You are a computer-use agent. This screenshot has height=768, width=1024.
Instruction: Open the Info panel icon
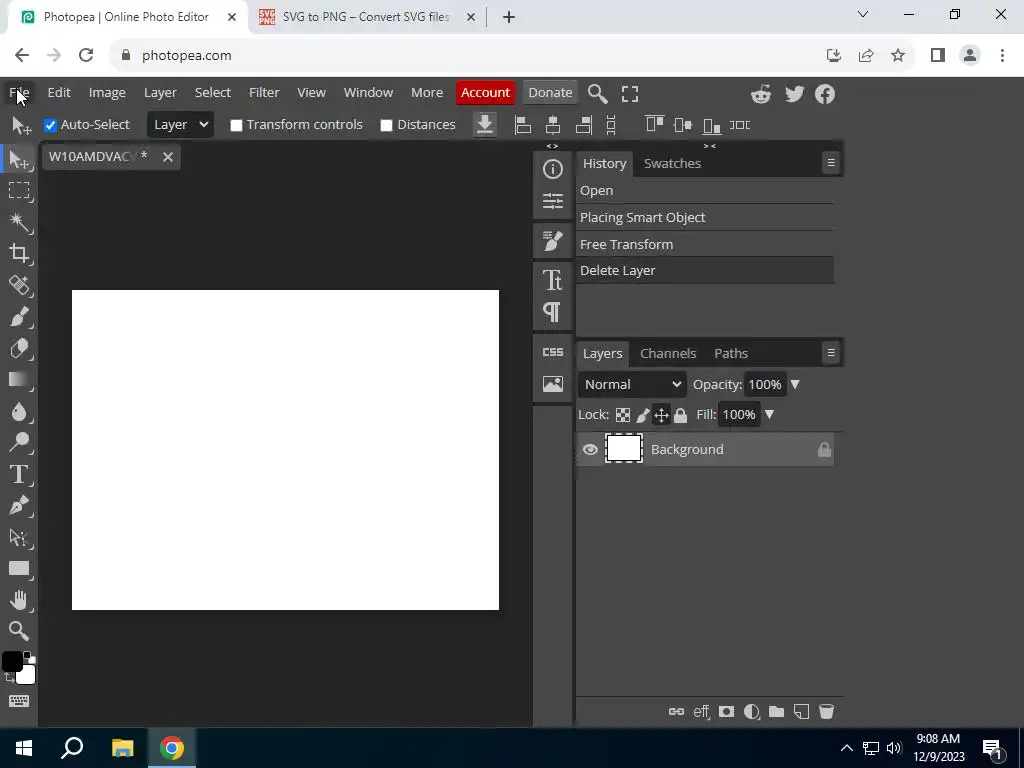pyautogui.click(x=552, y=169)
